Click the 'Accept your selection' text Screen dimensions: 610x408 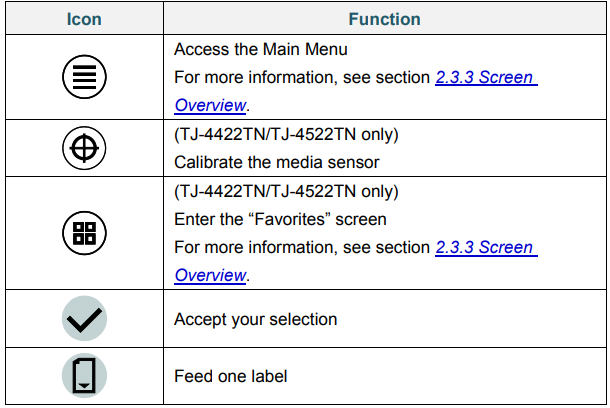(x=255, y=319)
